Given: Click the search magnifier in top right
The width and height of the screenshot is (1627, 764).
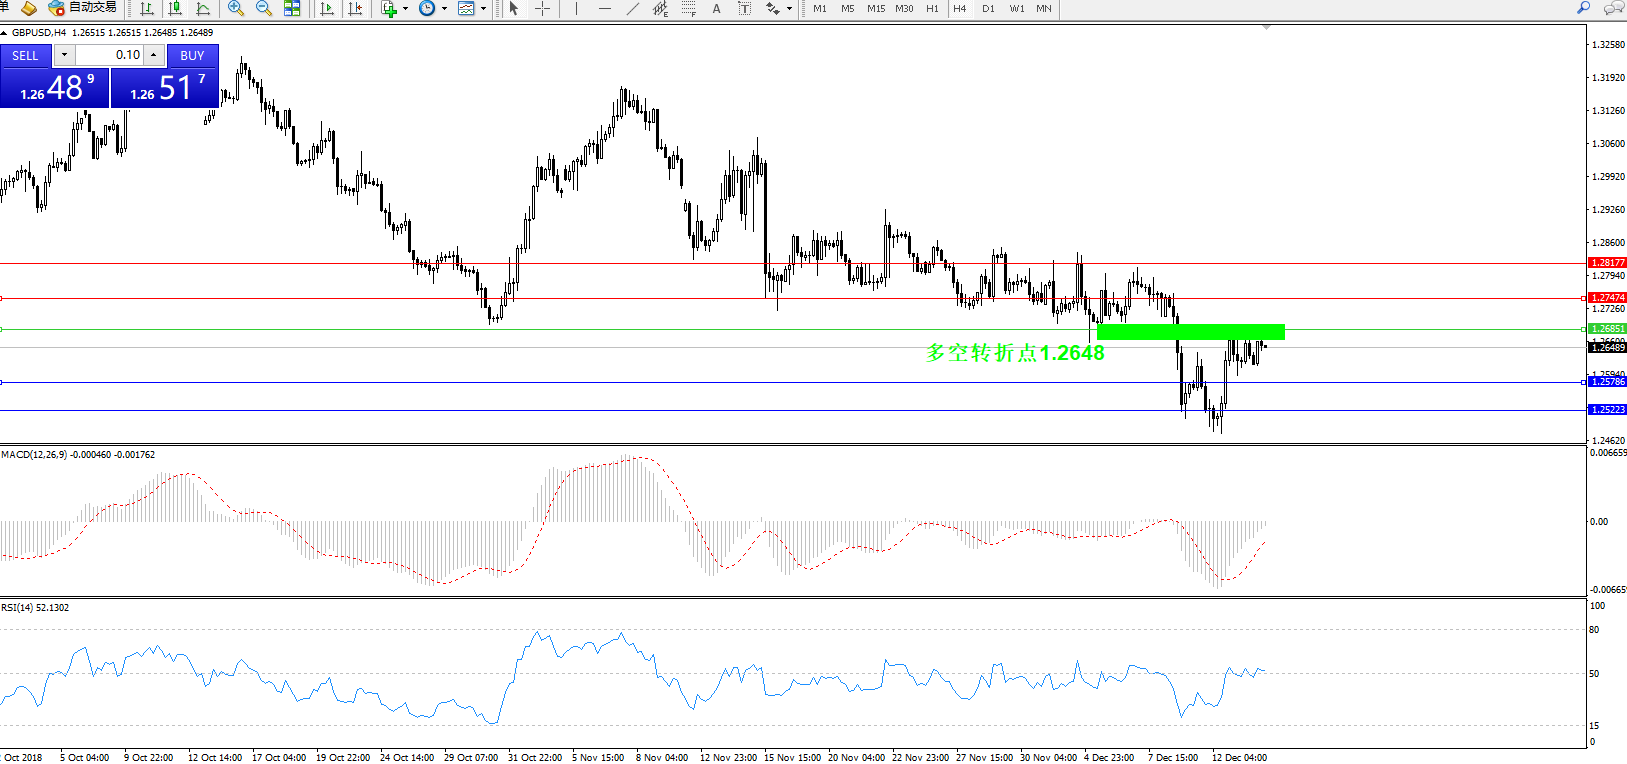Looking at the screenshot, I should click(x=1583, y=8).
